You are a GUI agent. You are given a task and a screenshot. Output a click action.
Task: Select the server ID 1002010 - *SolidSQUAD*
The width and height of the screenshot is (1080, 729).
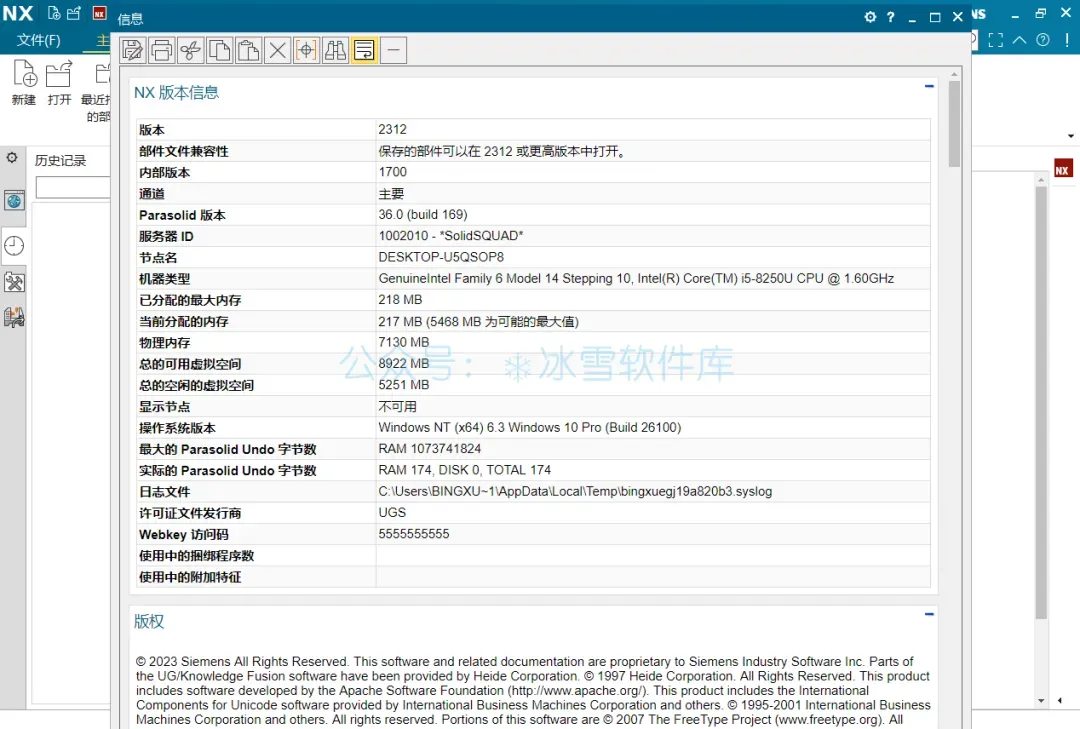pyautogui.click(x=451, y=236)
